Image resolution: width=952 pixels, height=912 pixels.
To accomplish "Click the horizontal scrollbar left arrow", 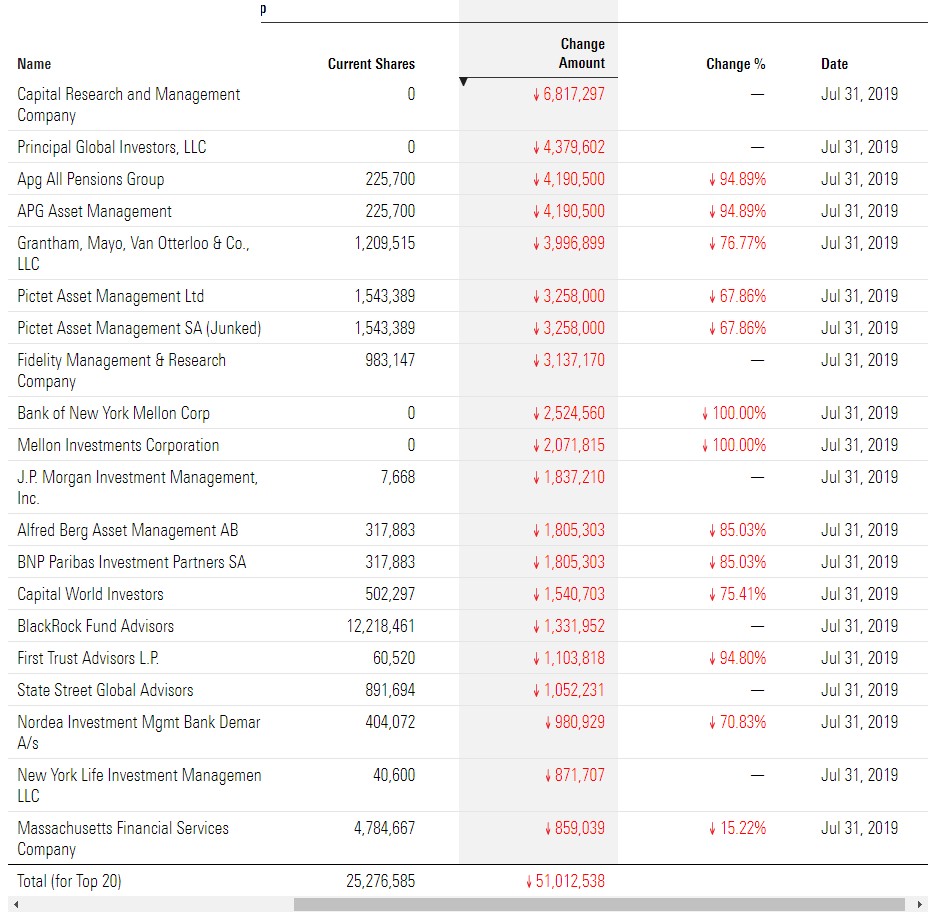I will click(x=16, y=904).
